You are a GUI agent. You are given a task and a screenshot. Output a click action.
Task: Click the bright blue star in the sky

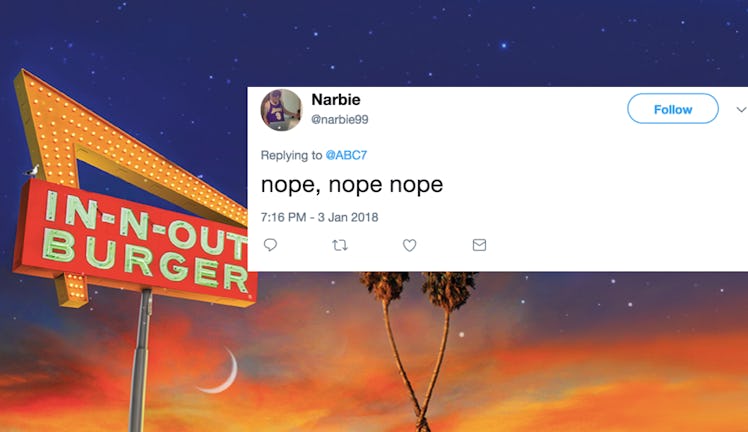click(x=504, y=45)
